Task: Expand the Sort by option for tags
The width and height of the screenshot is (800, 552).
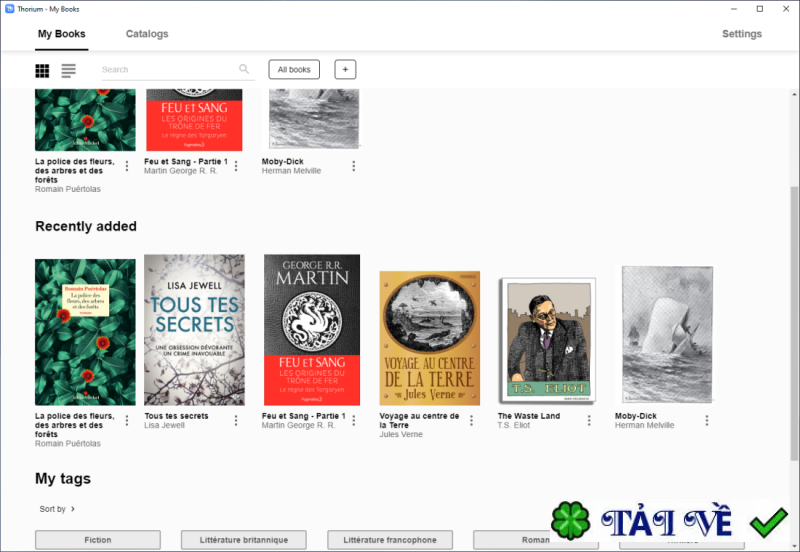Action: [57, 509]
